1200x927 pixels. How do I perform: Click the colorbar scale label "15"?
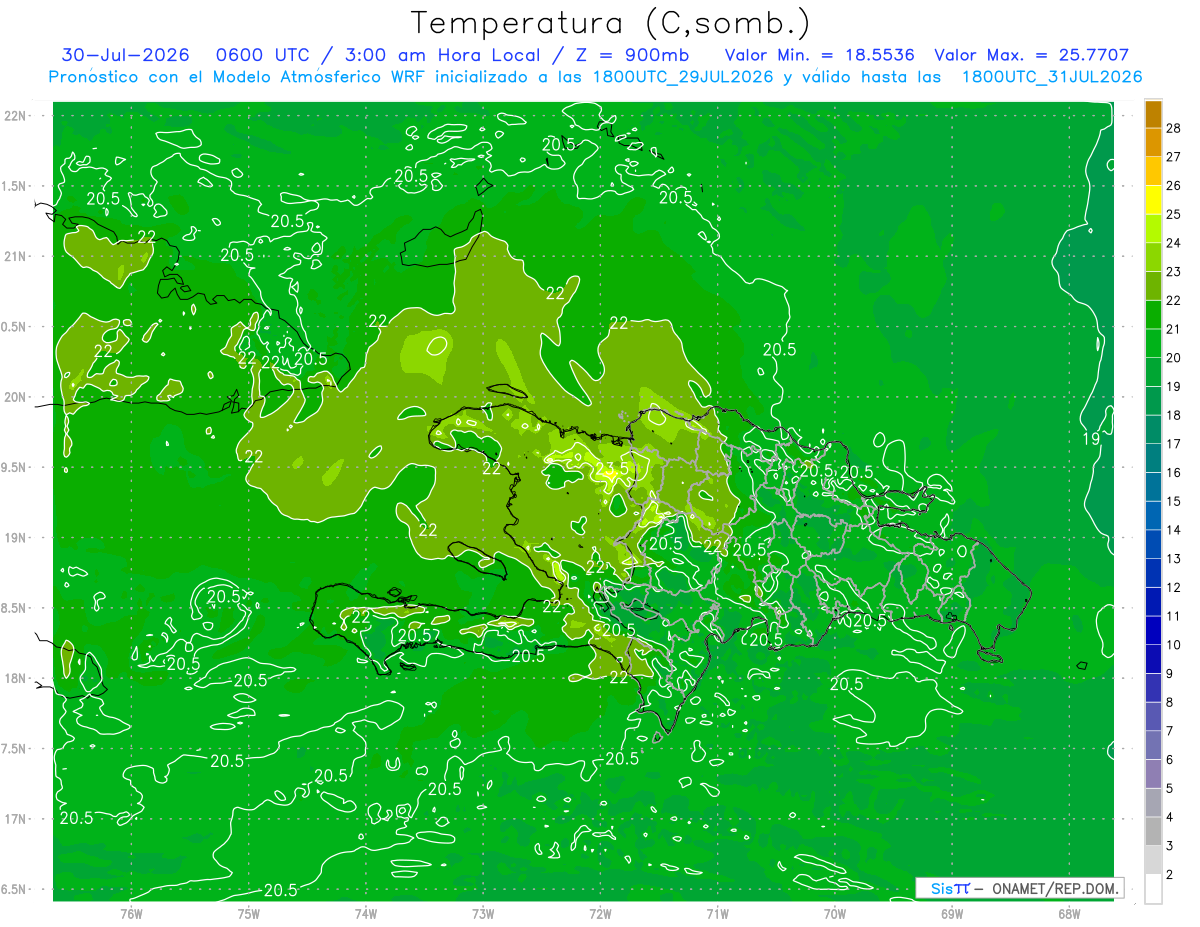coord(1174,501)
